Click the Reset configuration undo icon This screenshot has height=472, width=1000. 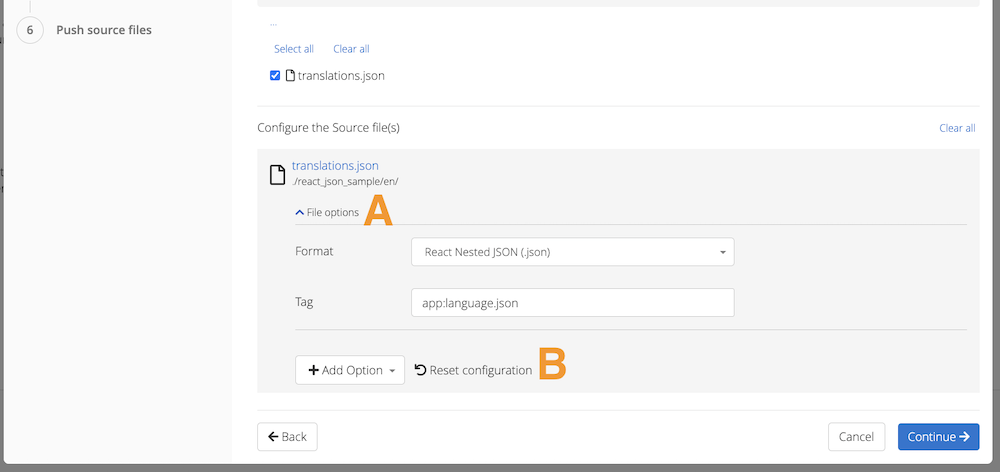[x=420, y=370]
